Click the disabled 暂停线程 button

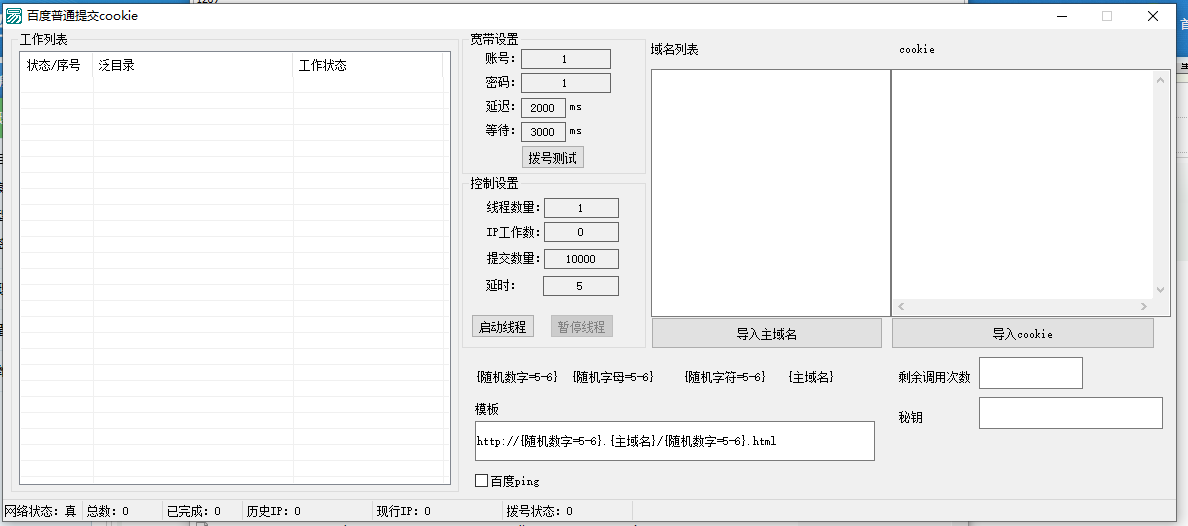coord(581,327)
